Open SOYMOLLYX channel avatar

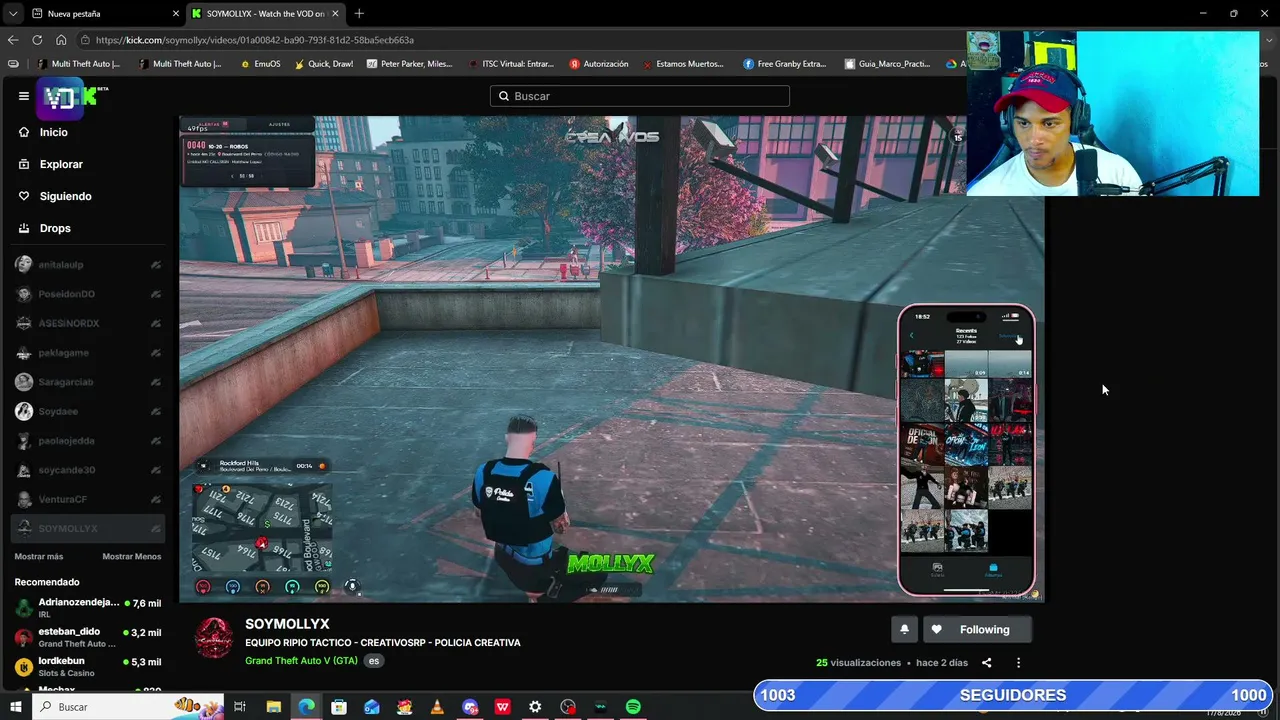tap(213, 638)
